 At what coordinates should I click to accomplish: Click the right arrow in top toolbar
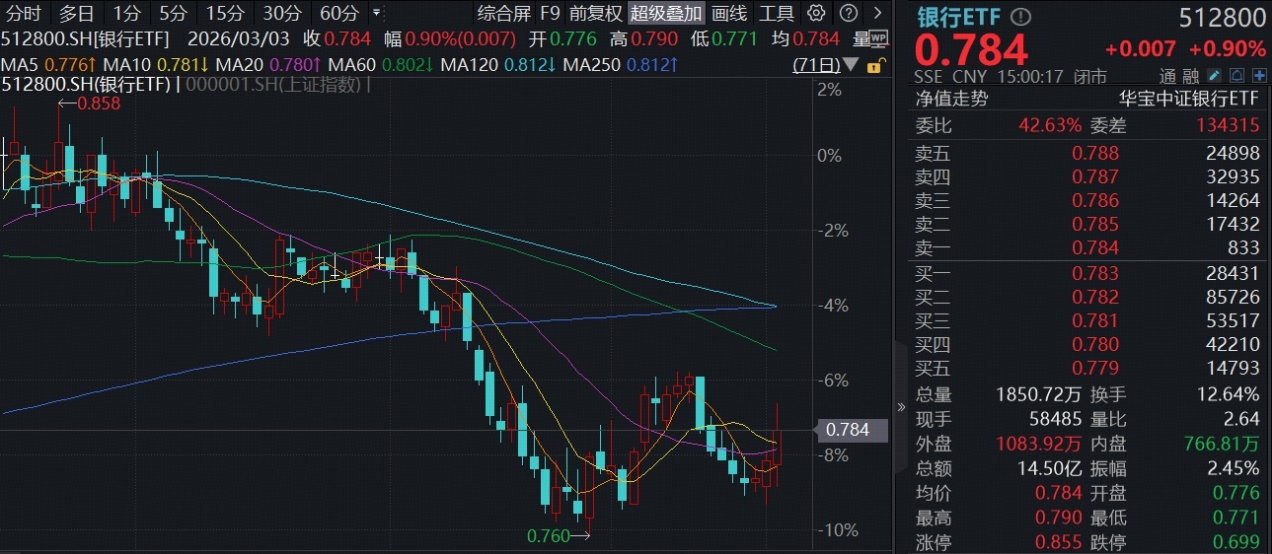(x=877, y=13)
